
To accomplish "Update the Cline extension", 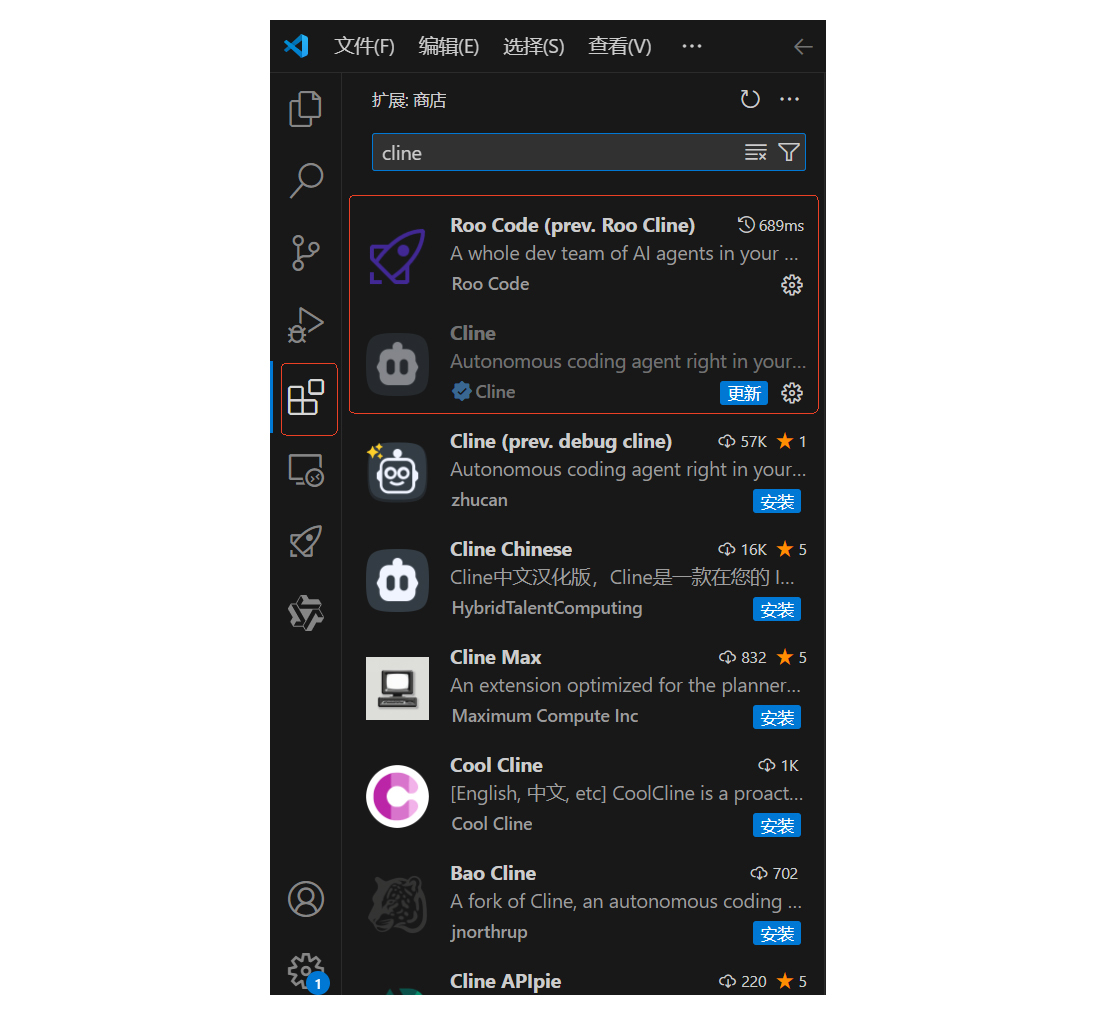I will click(744, 393).
